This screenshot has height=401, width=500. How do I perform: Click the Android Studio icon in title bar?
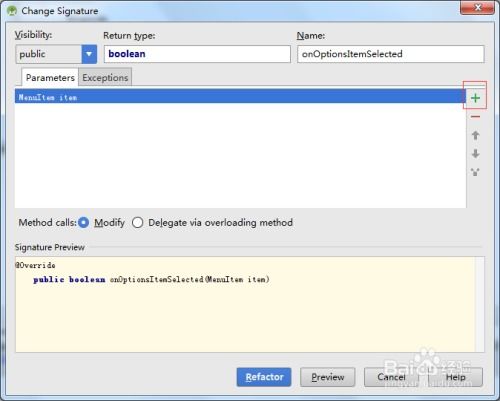tap(12, 10)
